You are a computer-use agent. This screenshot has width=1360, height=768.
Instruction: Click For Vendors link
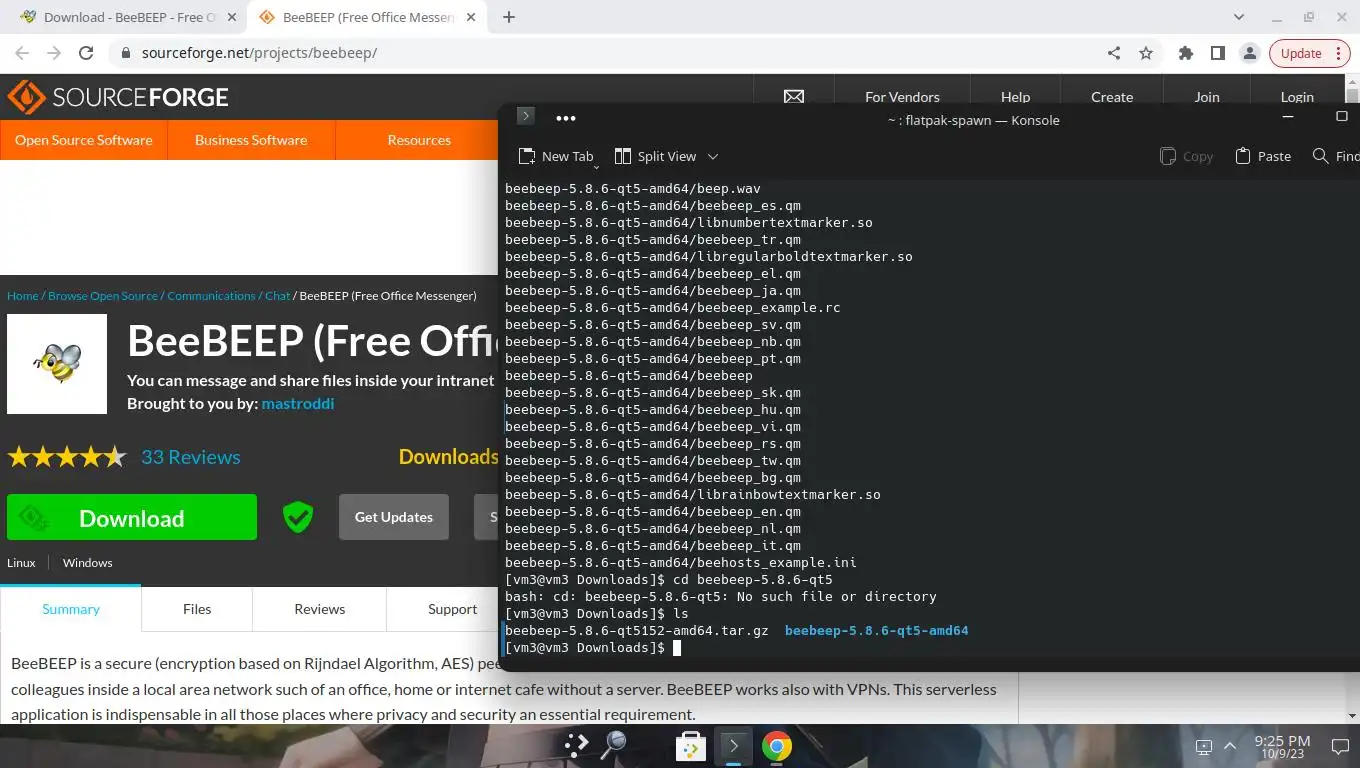pyautogui.click(x=902, y=97)
